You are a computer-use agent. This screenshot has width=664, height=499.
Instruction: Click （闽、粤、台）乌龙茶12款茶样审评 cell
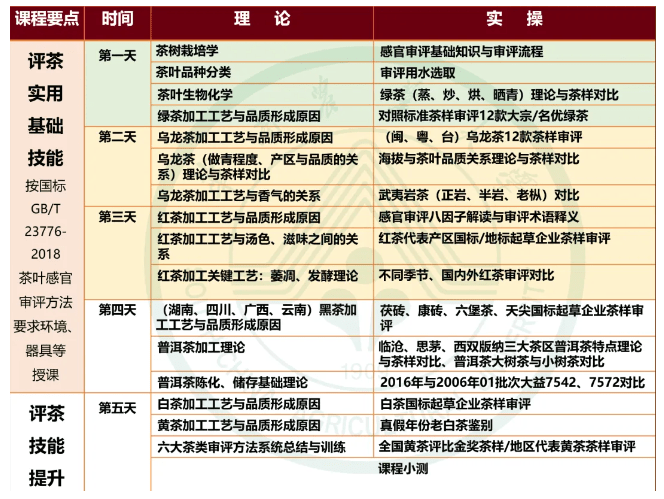pos(514,137)
